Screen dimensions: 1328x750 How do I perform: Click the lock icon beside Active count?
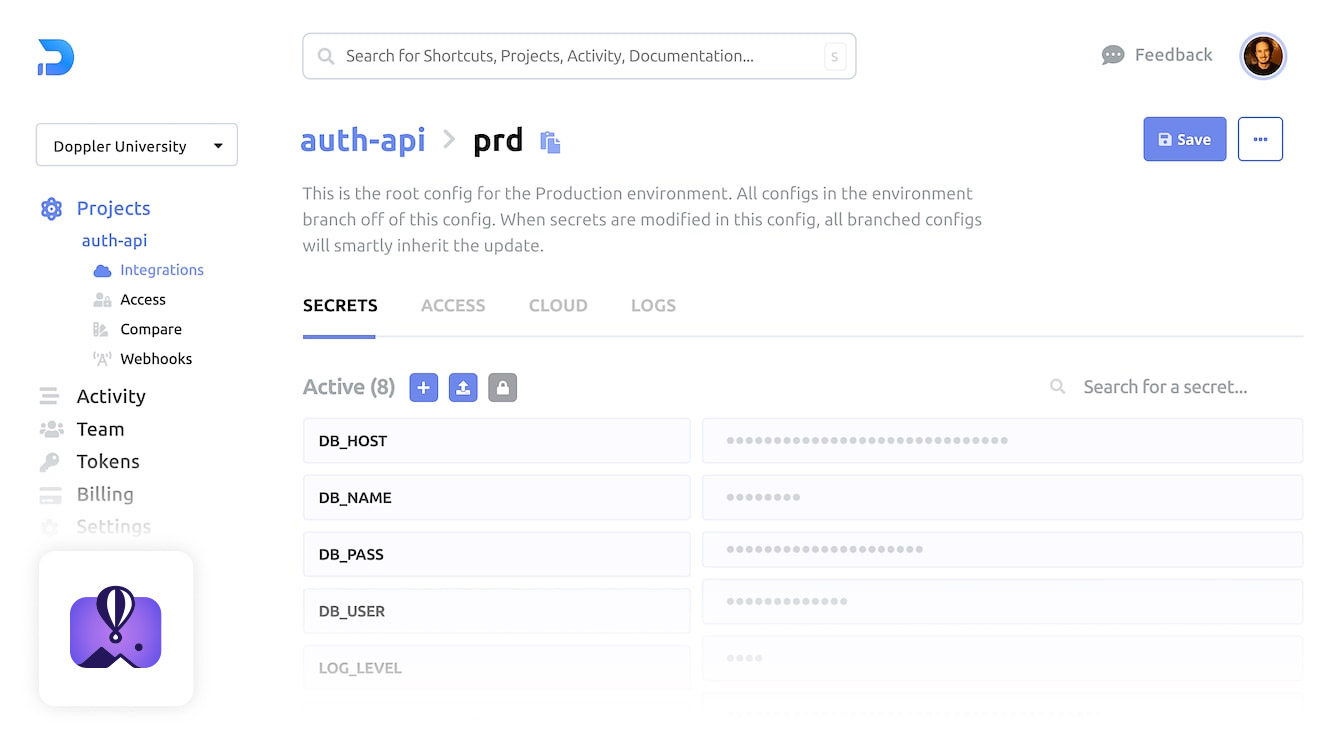coord(502,387)
